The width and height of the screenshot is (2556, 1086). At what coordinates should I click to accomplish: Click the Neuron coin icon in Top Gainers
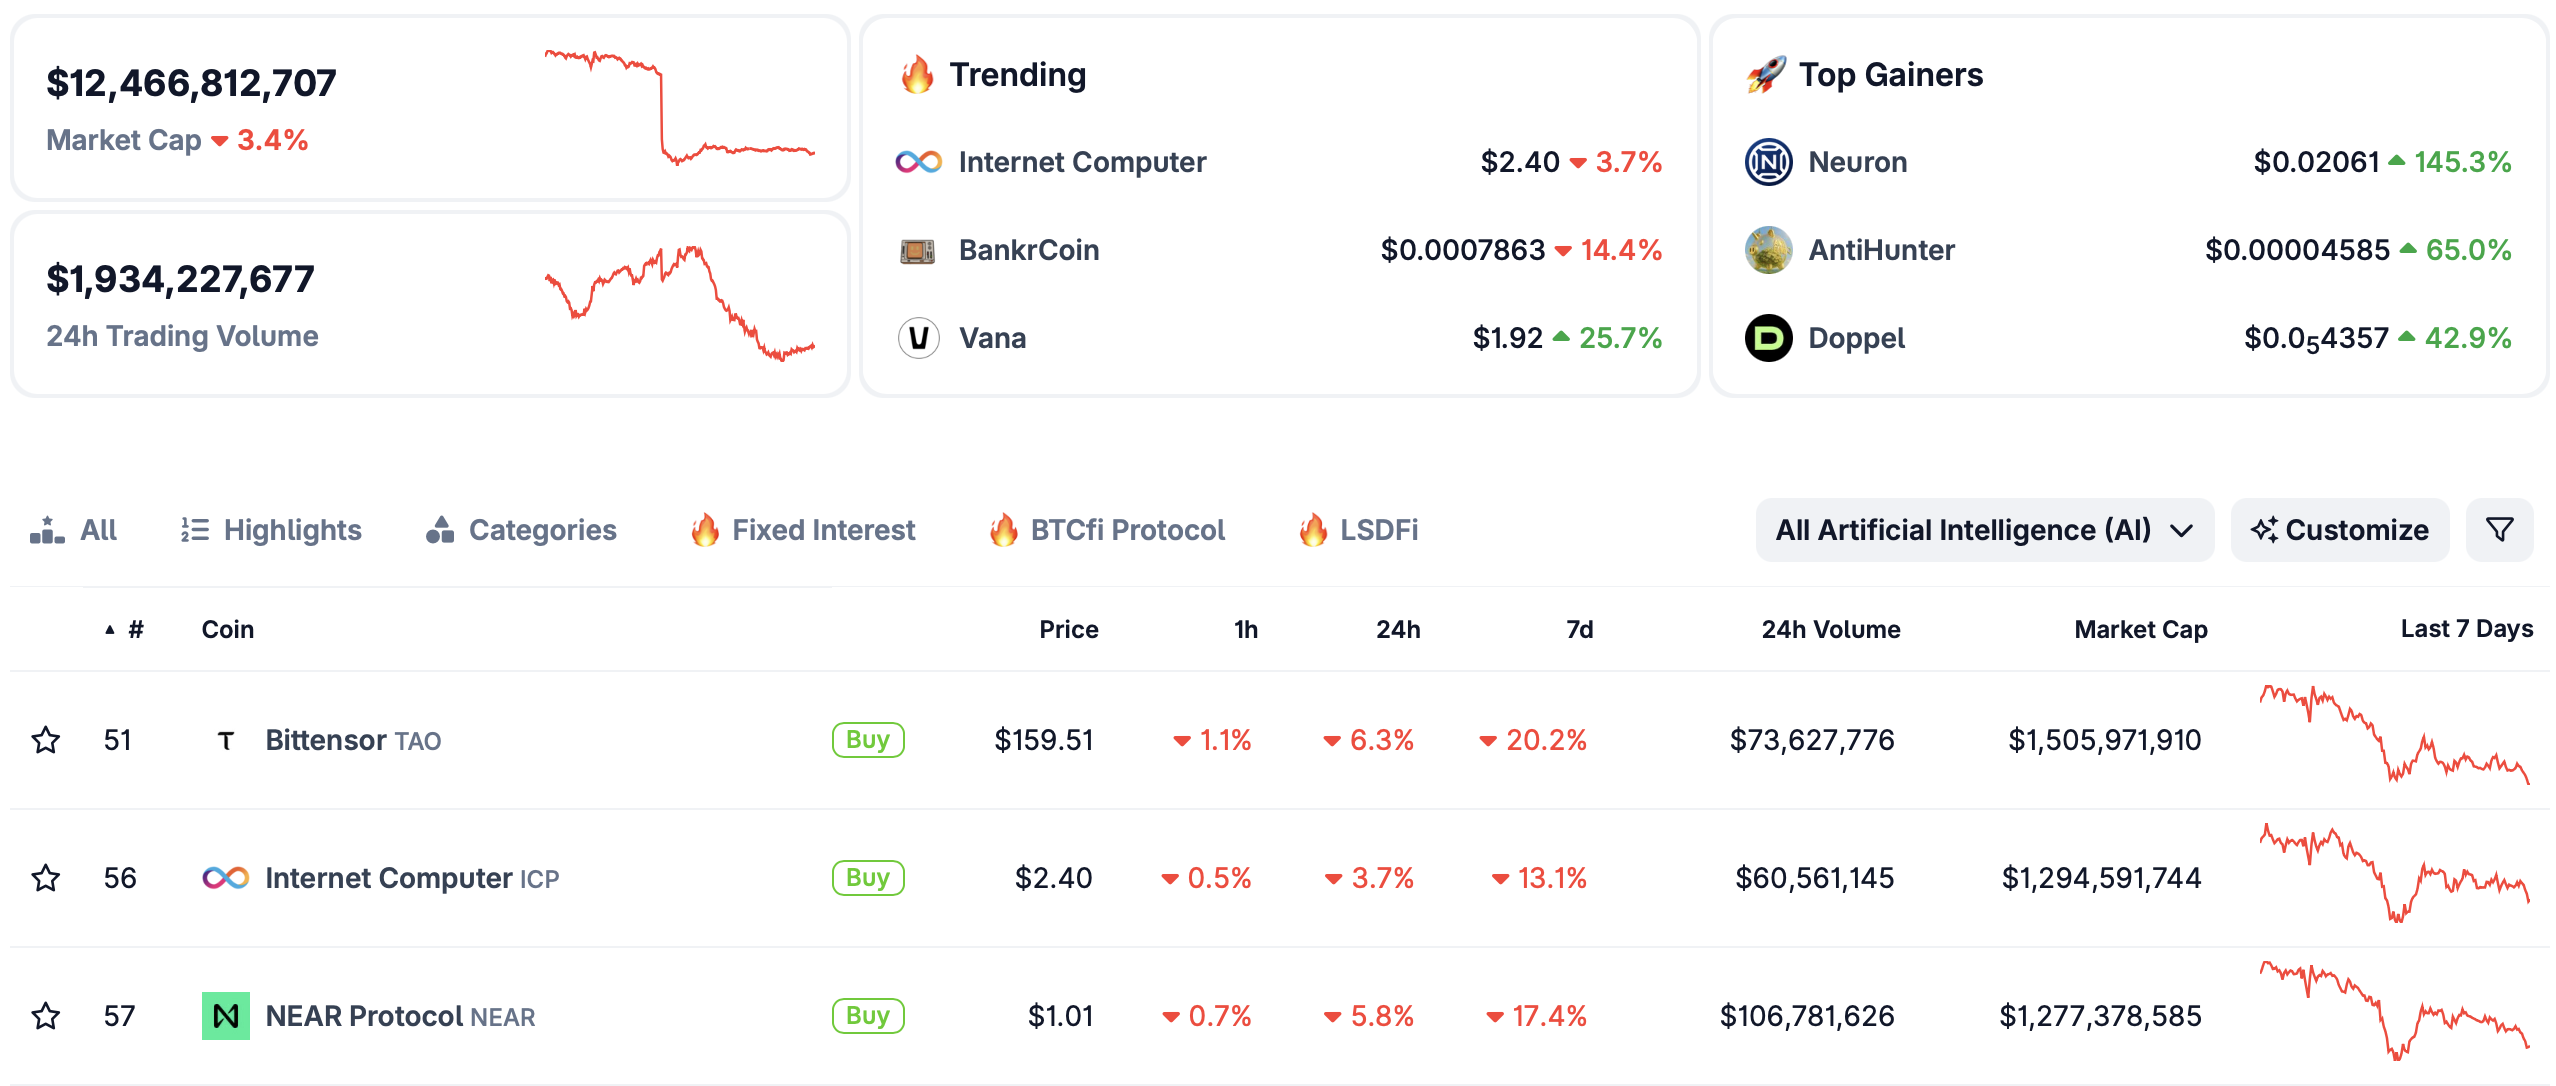point(1768,162)
